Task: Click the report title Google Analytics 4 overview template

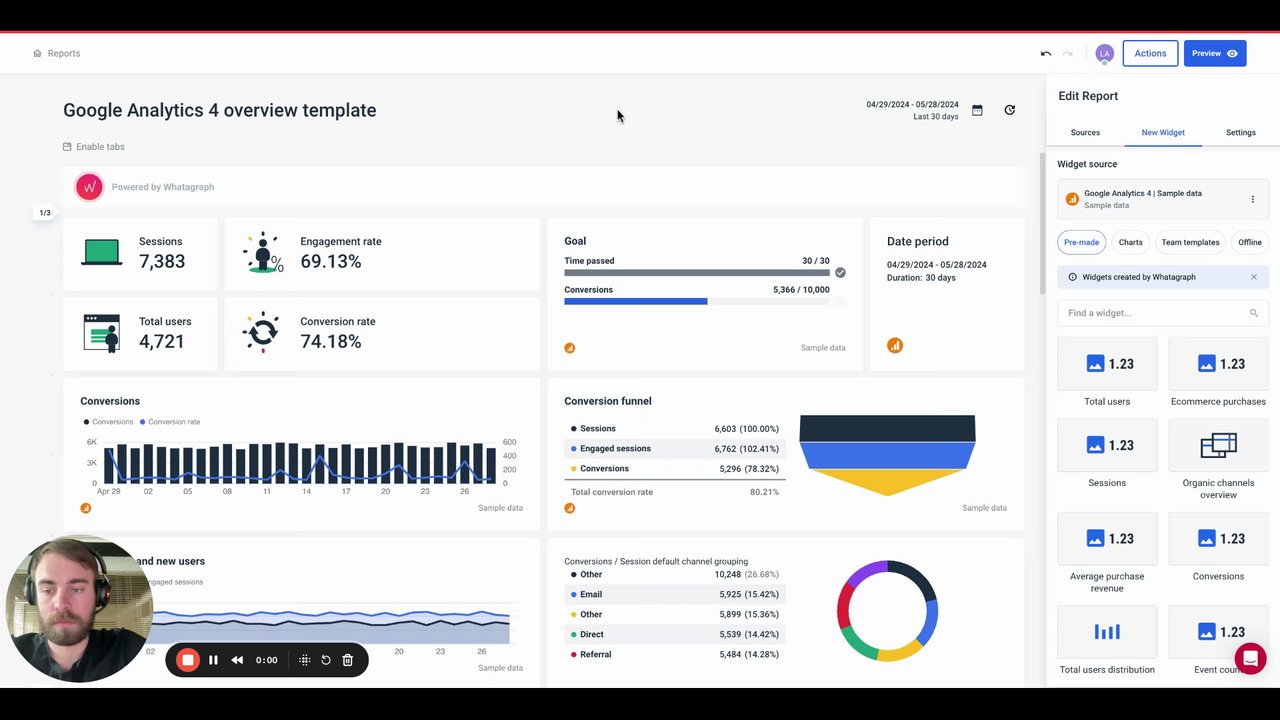Action: 220,110
